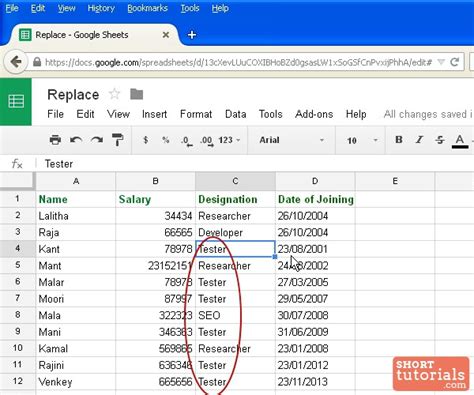Open the Sheets Edit menu

[85, 114]
